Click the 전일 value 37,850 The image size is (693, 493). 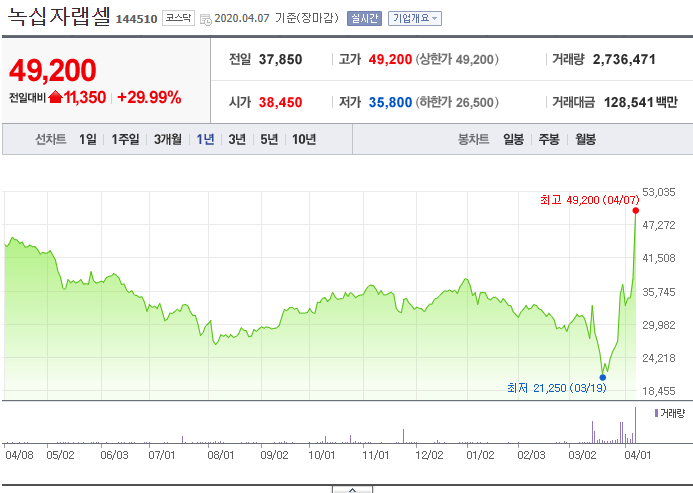coord(280,59)
